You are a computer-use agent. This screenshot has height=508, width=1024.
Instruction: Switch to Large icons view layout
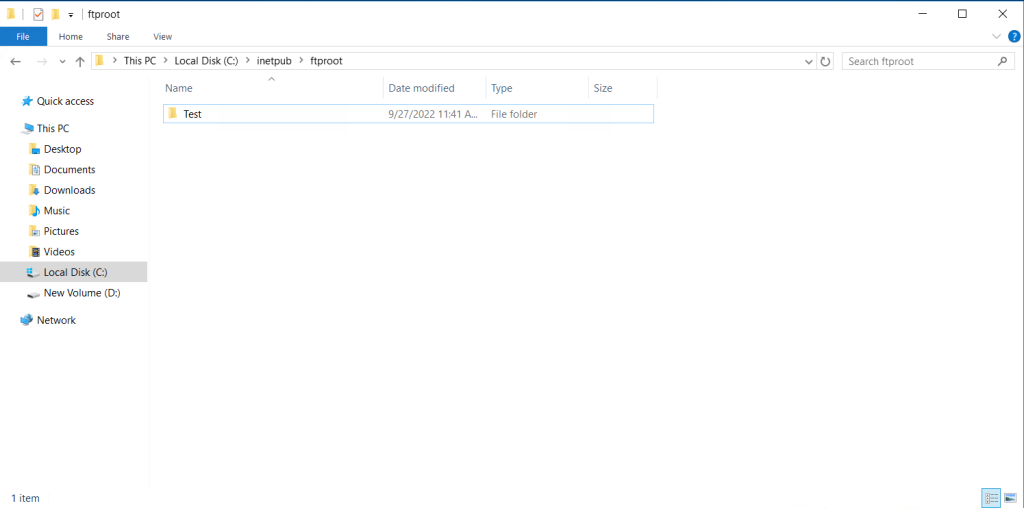[x=1009, y=497]
